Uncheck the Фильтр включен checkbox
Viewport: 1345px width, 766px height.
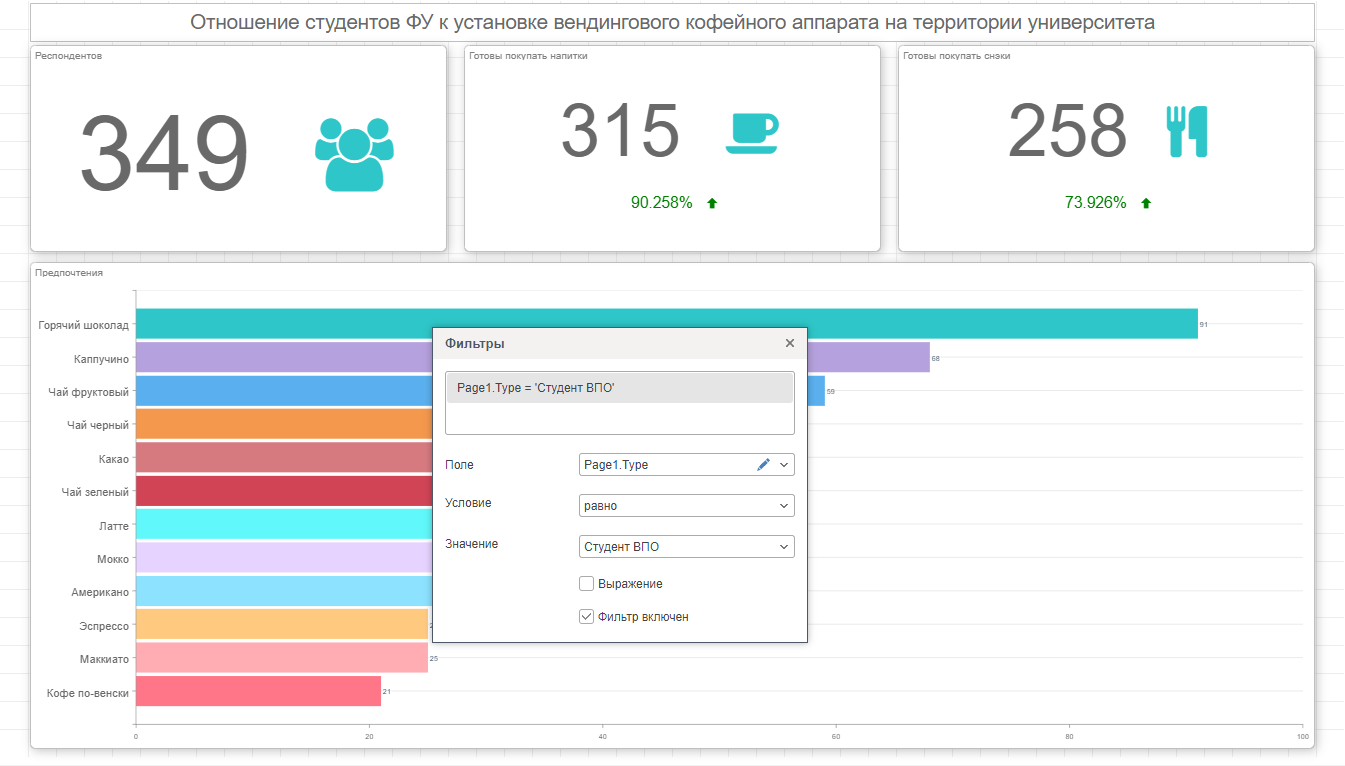tap(587, 617)
